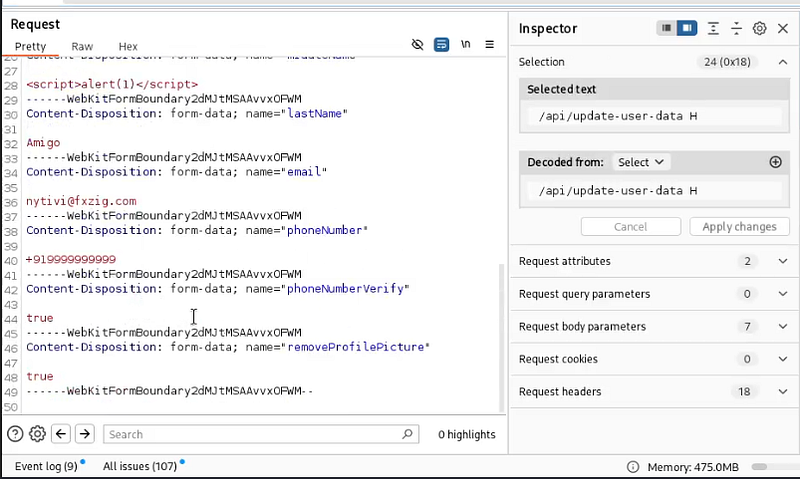Click the Cancel button
The image size is (800, 479).
tap(631, 226)
